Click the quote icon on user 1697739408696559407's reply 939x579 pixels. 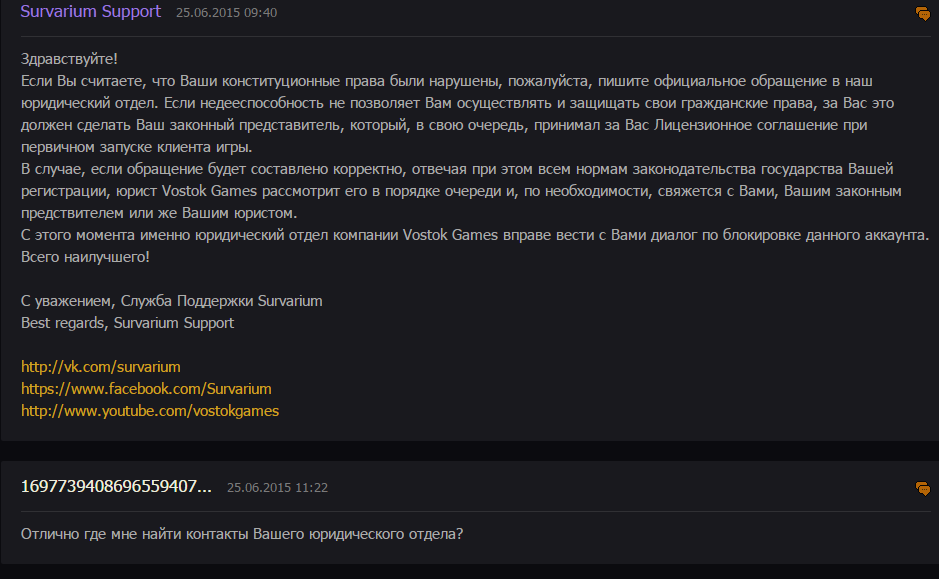click(x=922, y=489)
